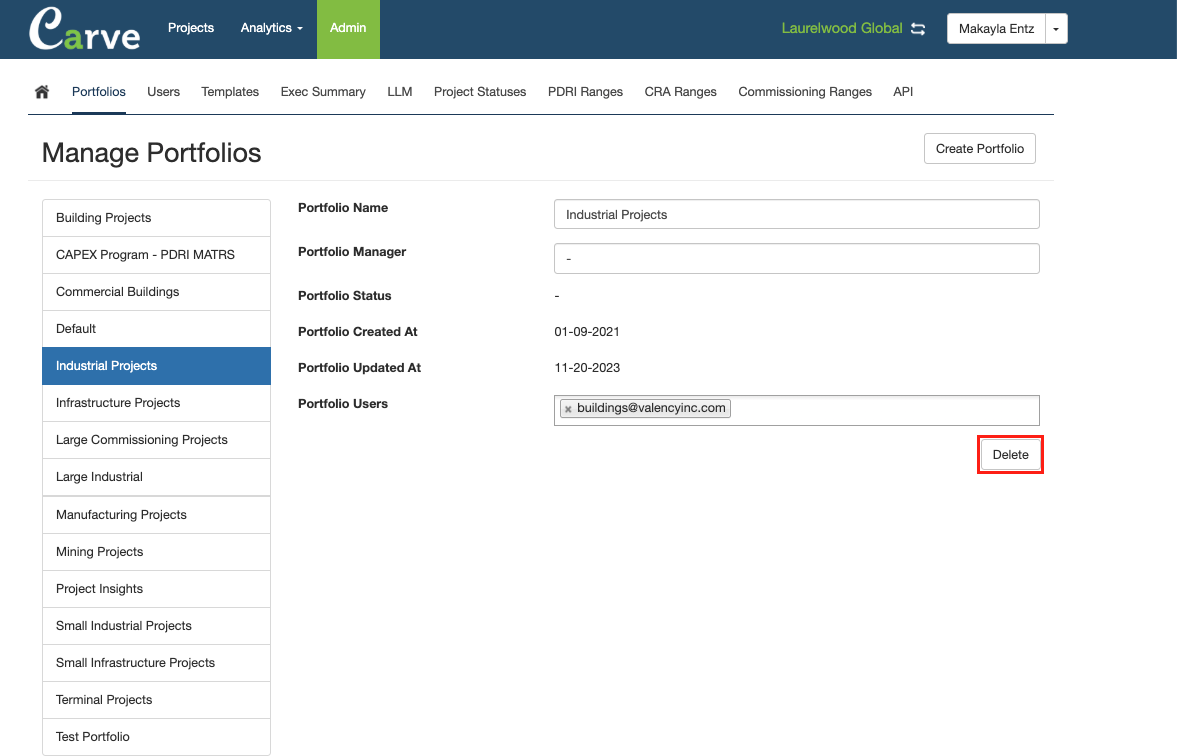This screenshot has width=1177, height=756.
Task: Select Mining Projects in the list
Action: pyautogui.click(x=156, y=552)
